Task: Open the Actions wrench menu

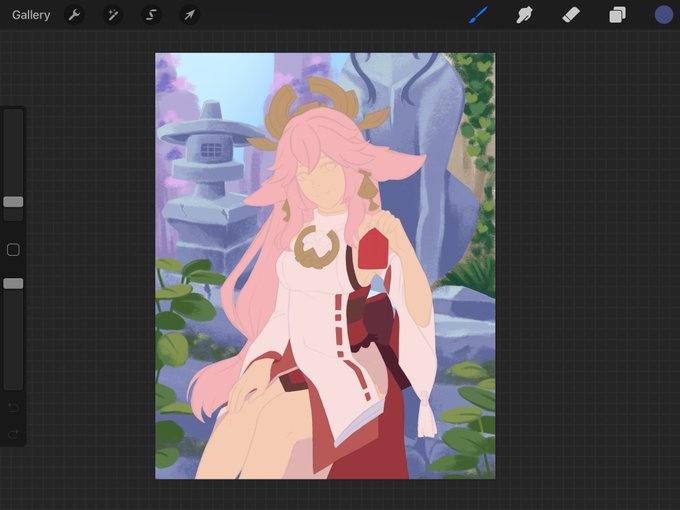Action: point(74,15)
